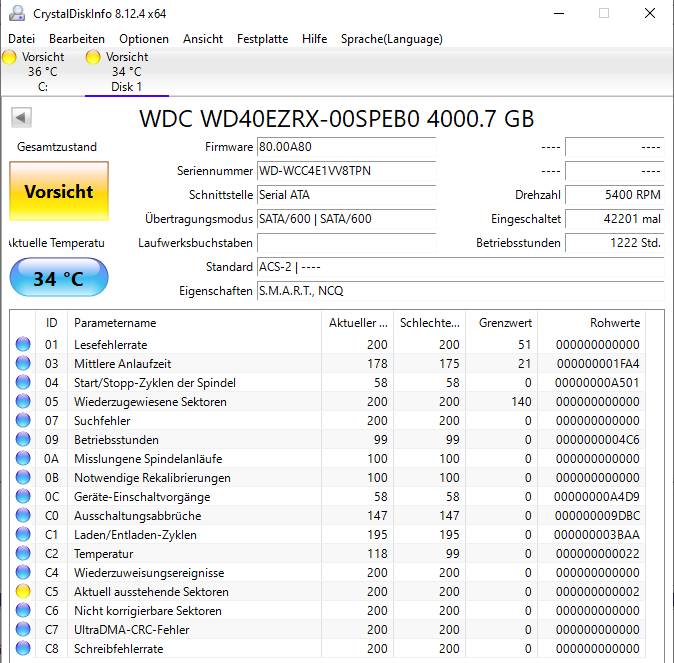Open the Ansicht menu
674x663 pixels.
pos(203,39)
